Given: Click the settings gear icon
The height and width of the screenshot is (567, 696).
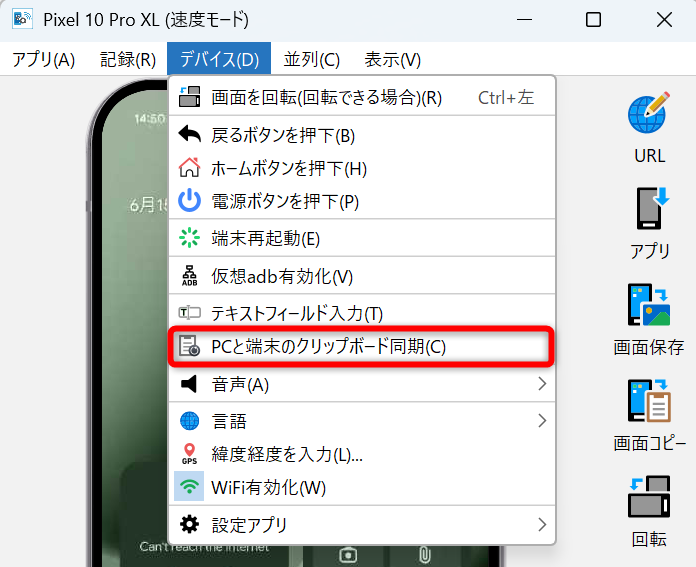Looking at the screenshot, I should point(190,524).
